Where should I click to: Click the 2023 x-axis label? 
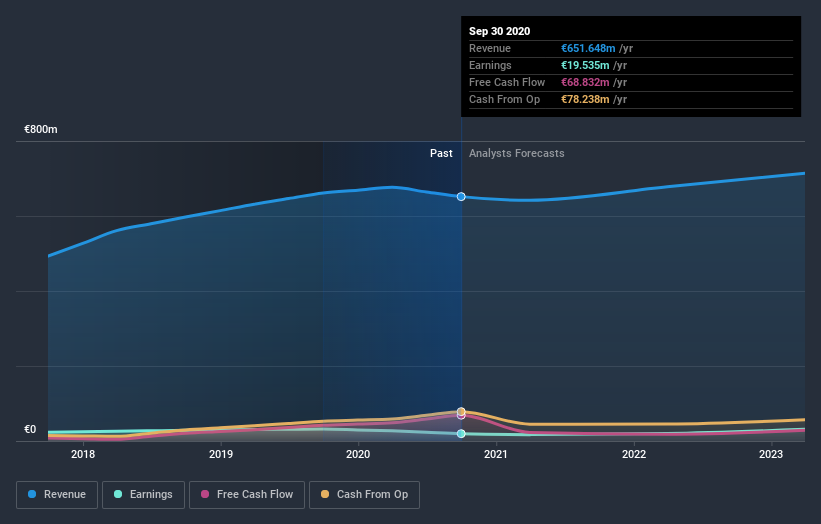pyautogui.click(x=771, y=454)
